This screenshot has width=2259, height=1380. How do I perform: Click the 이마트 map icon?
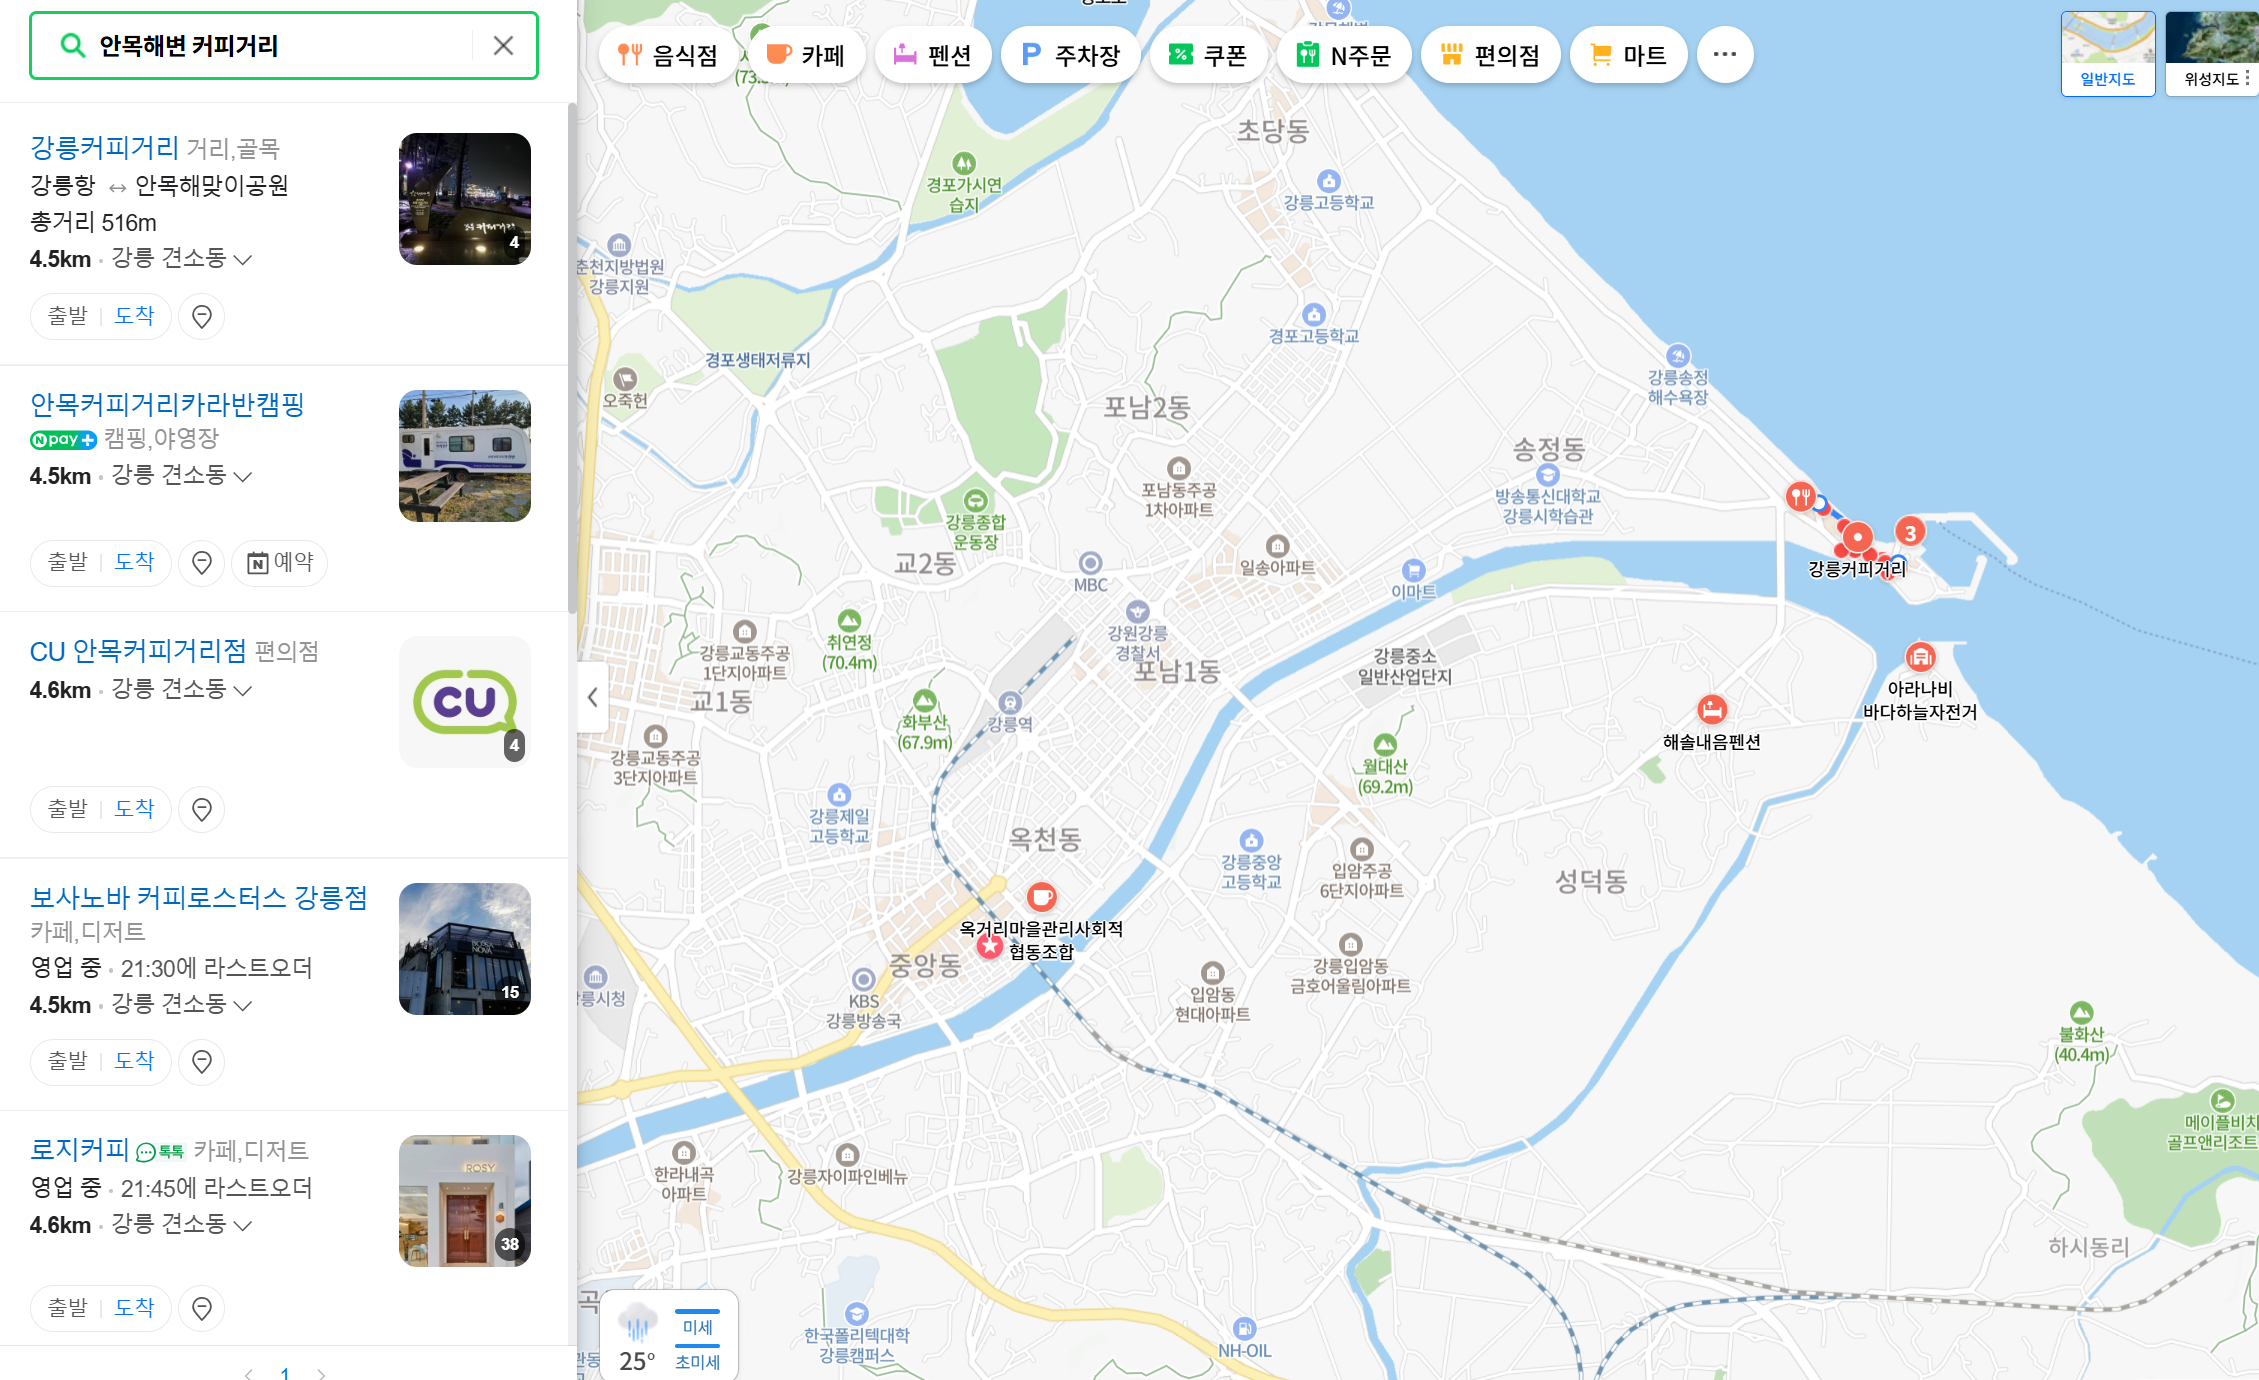1413,570
